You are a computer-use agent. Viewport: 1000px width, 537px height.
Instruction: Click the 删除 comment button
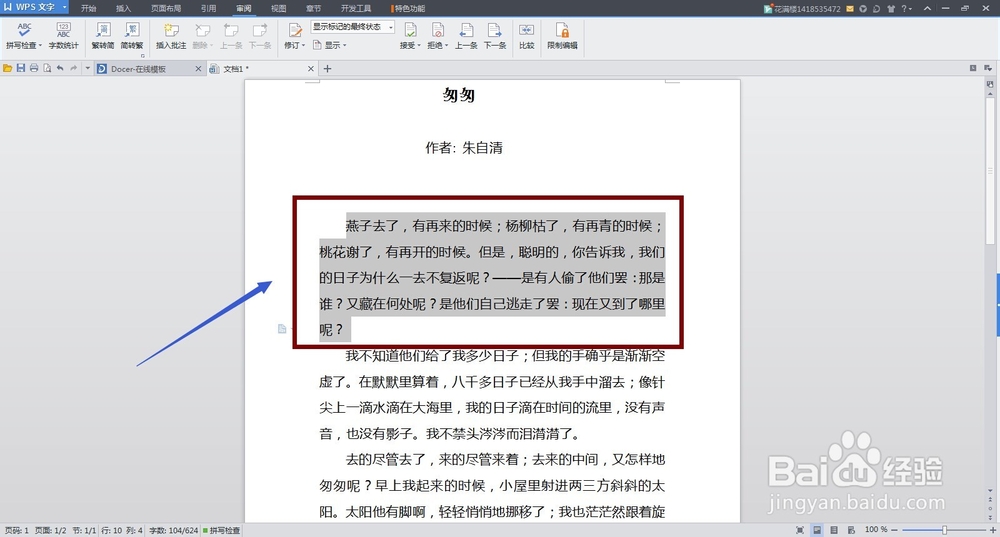tap(202, 36)
